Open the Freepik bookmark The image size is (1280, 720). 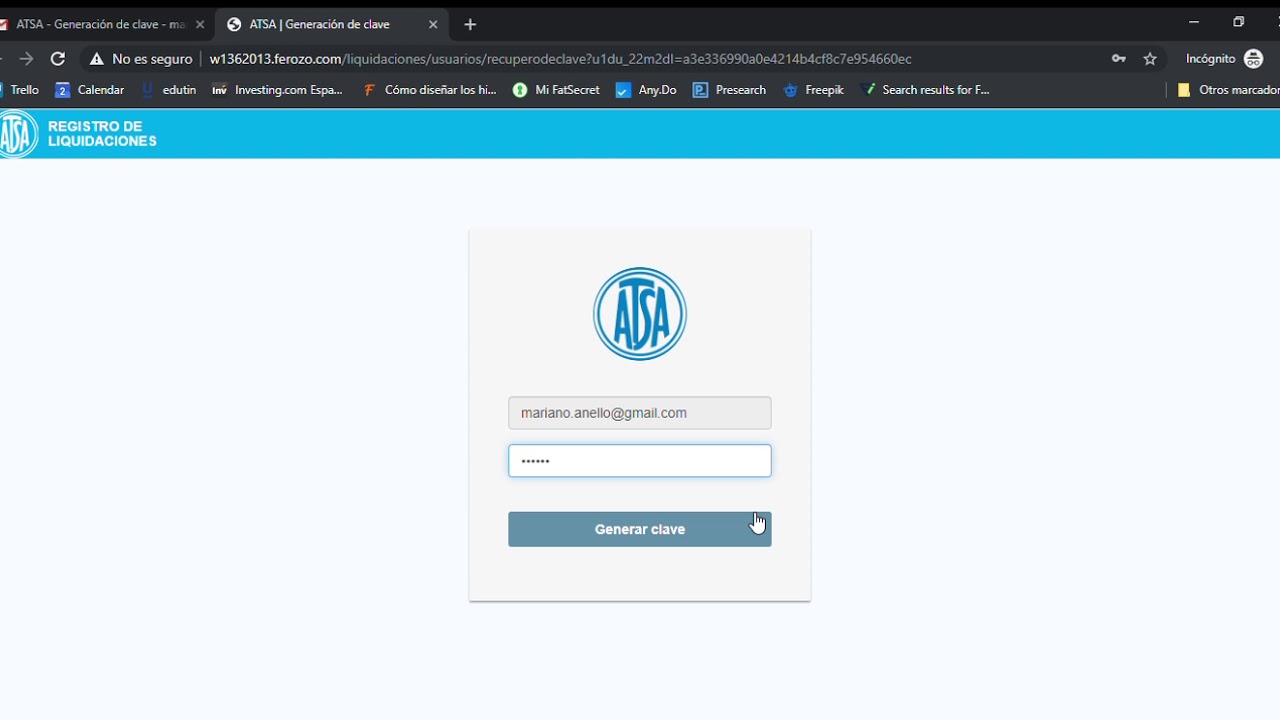(814, 90)
